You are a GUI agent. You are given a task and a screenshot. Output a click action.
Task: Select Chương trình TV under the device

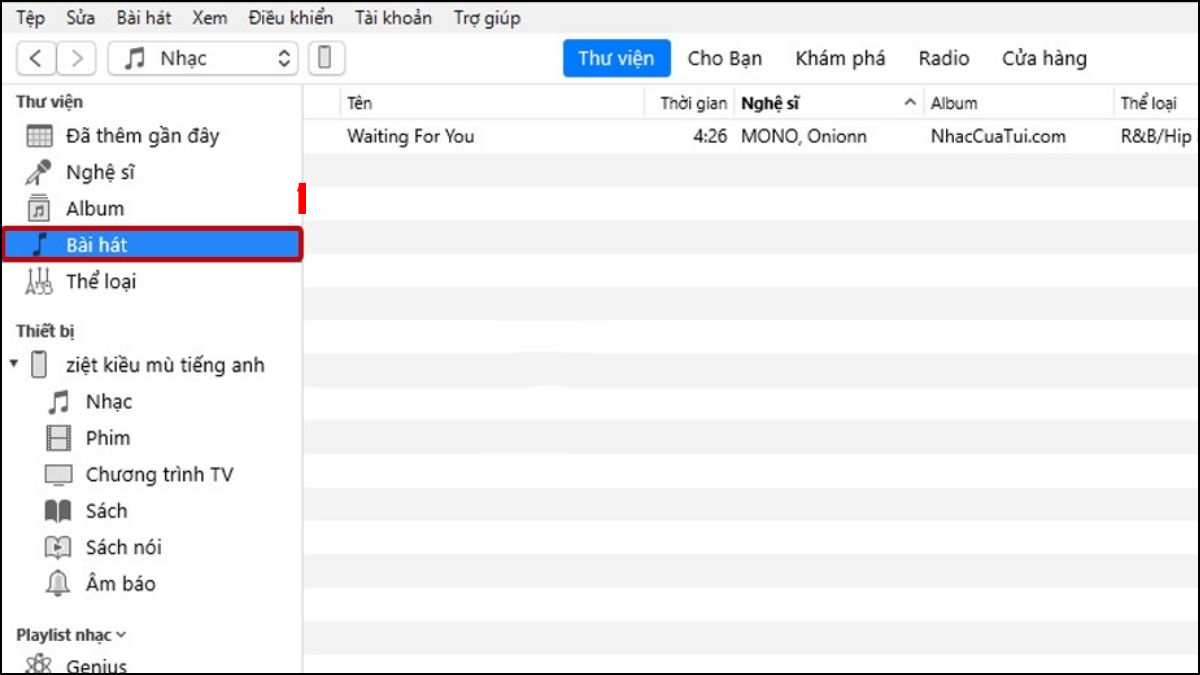(x=159, y=474)
